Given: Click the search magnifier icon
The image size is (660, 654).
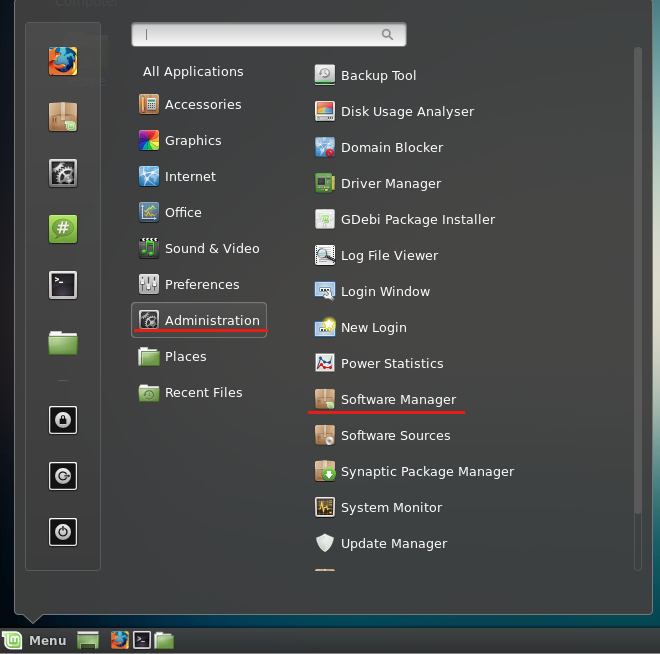Looking at the screenshot, I should coord(387,35).
